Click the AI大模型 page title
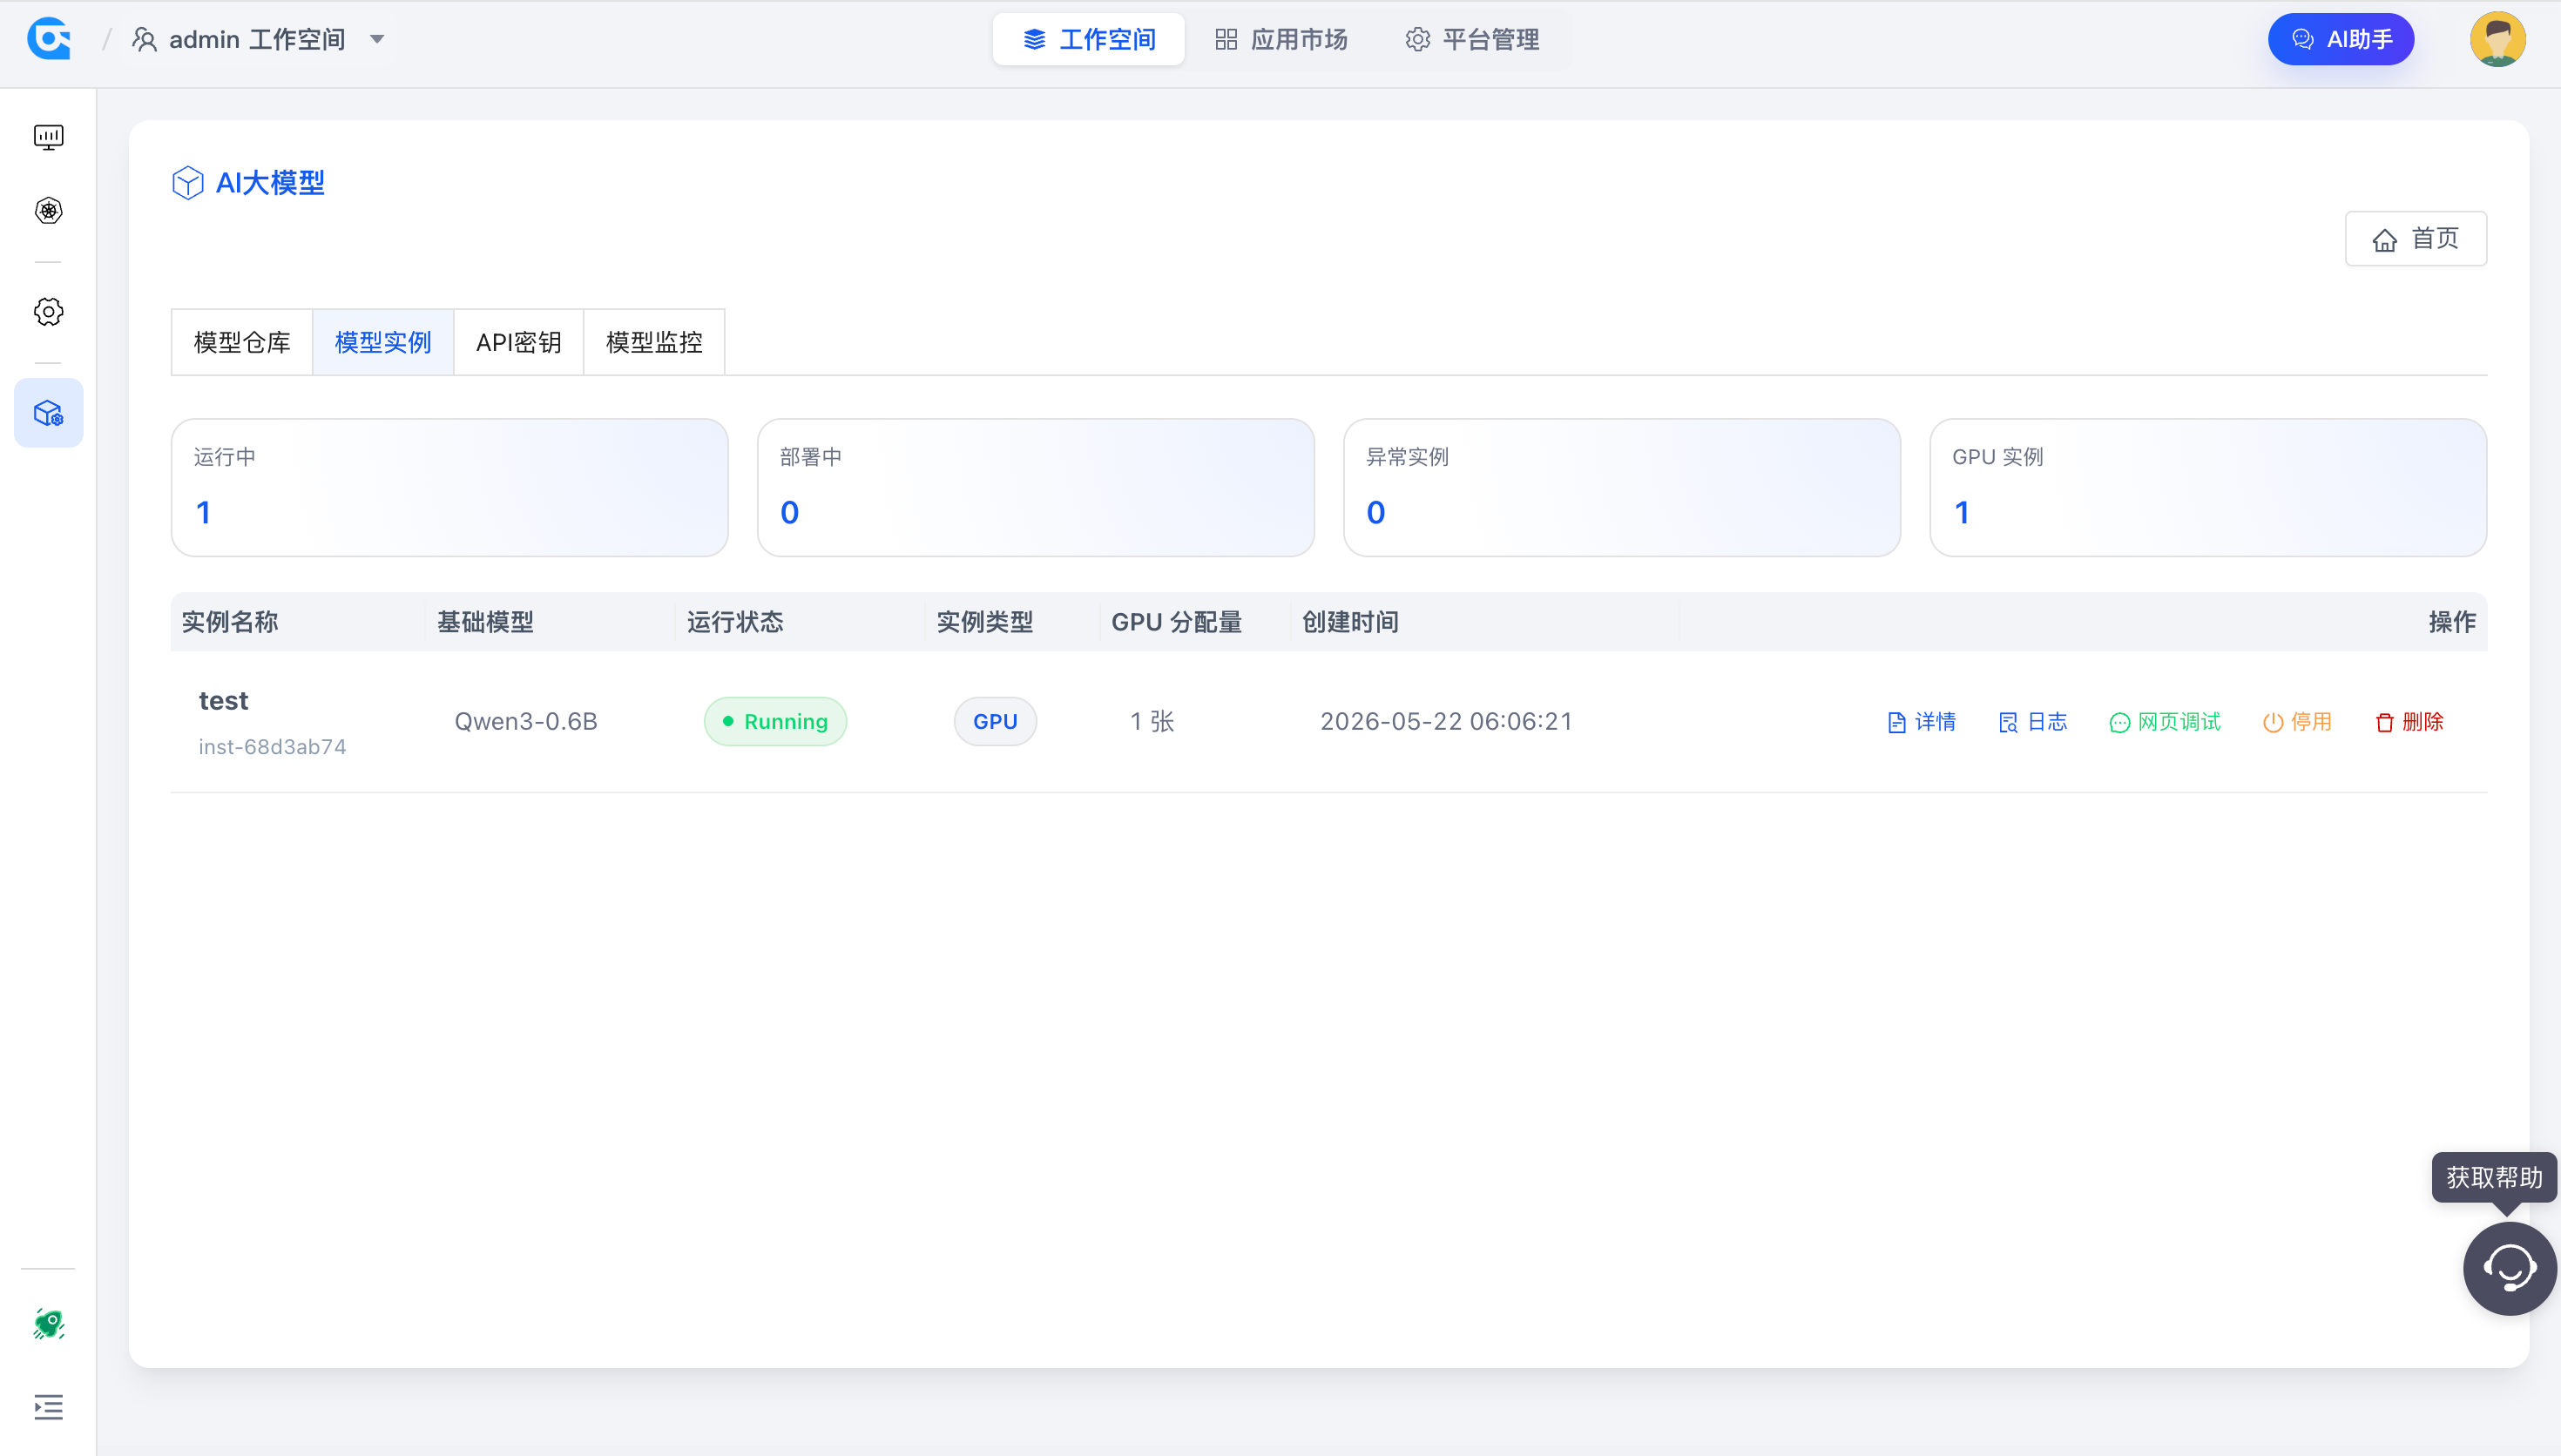Screen dimensions: 2561x1456 click(x=270, y=183)
